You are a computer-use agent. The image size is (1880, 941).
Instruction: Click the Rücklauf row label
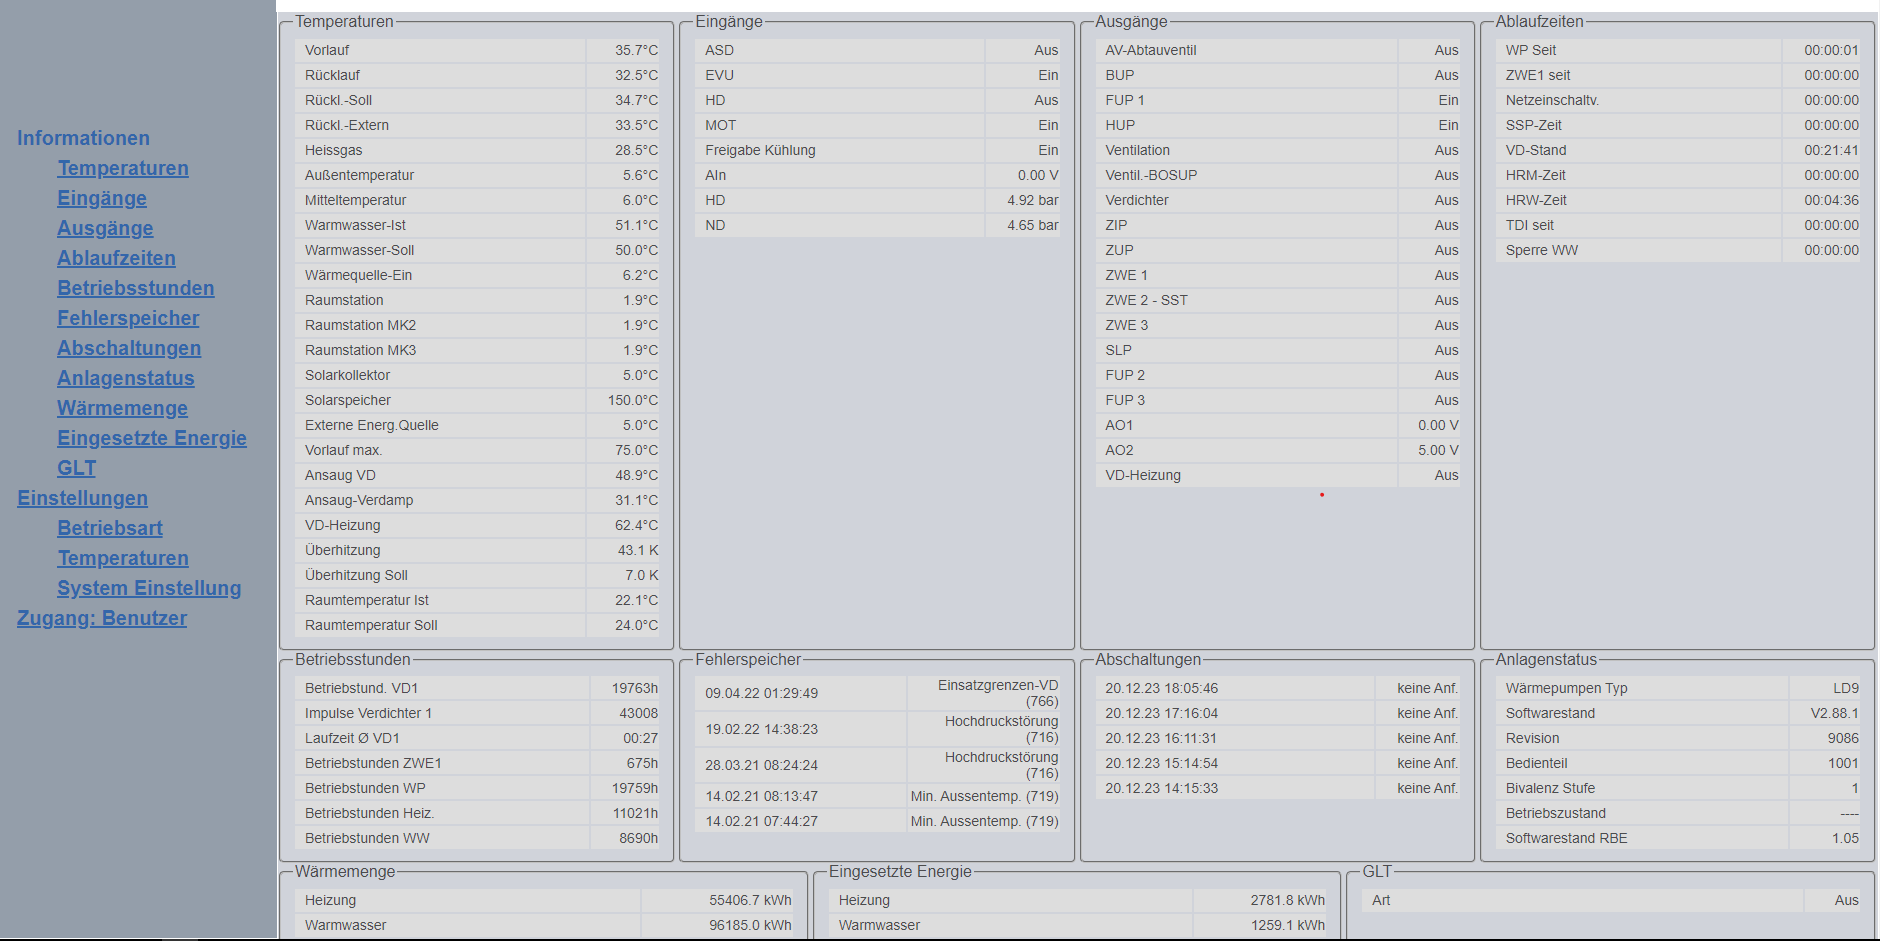pyautogui.click(x=333, y=75)
